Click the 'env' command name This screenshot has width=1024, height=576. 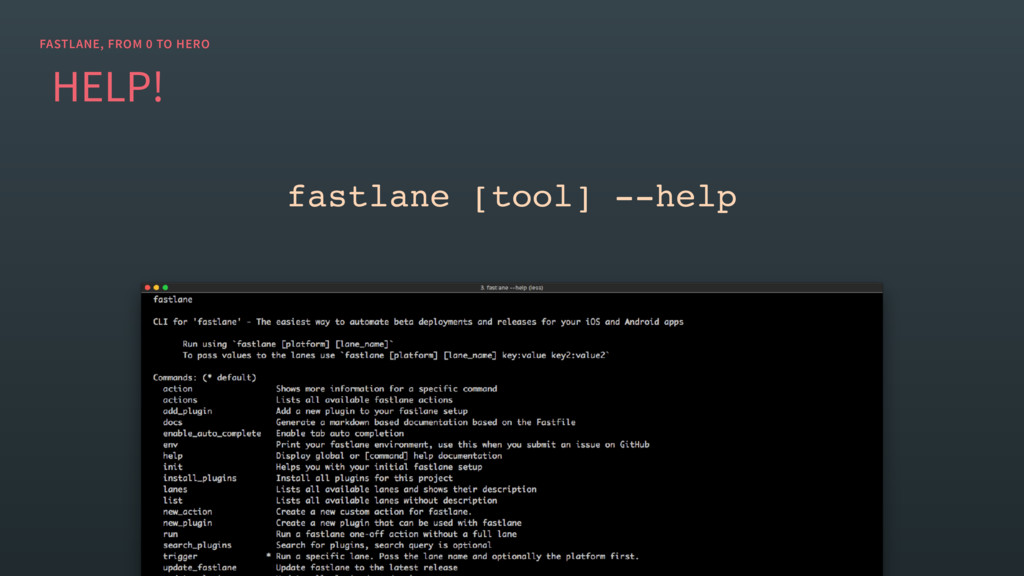click(170, 445)
